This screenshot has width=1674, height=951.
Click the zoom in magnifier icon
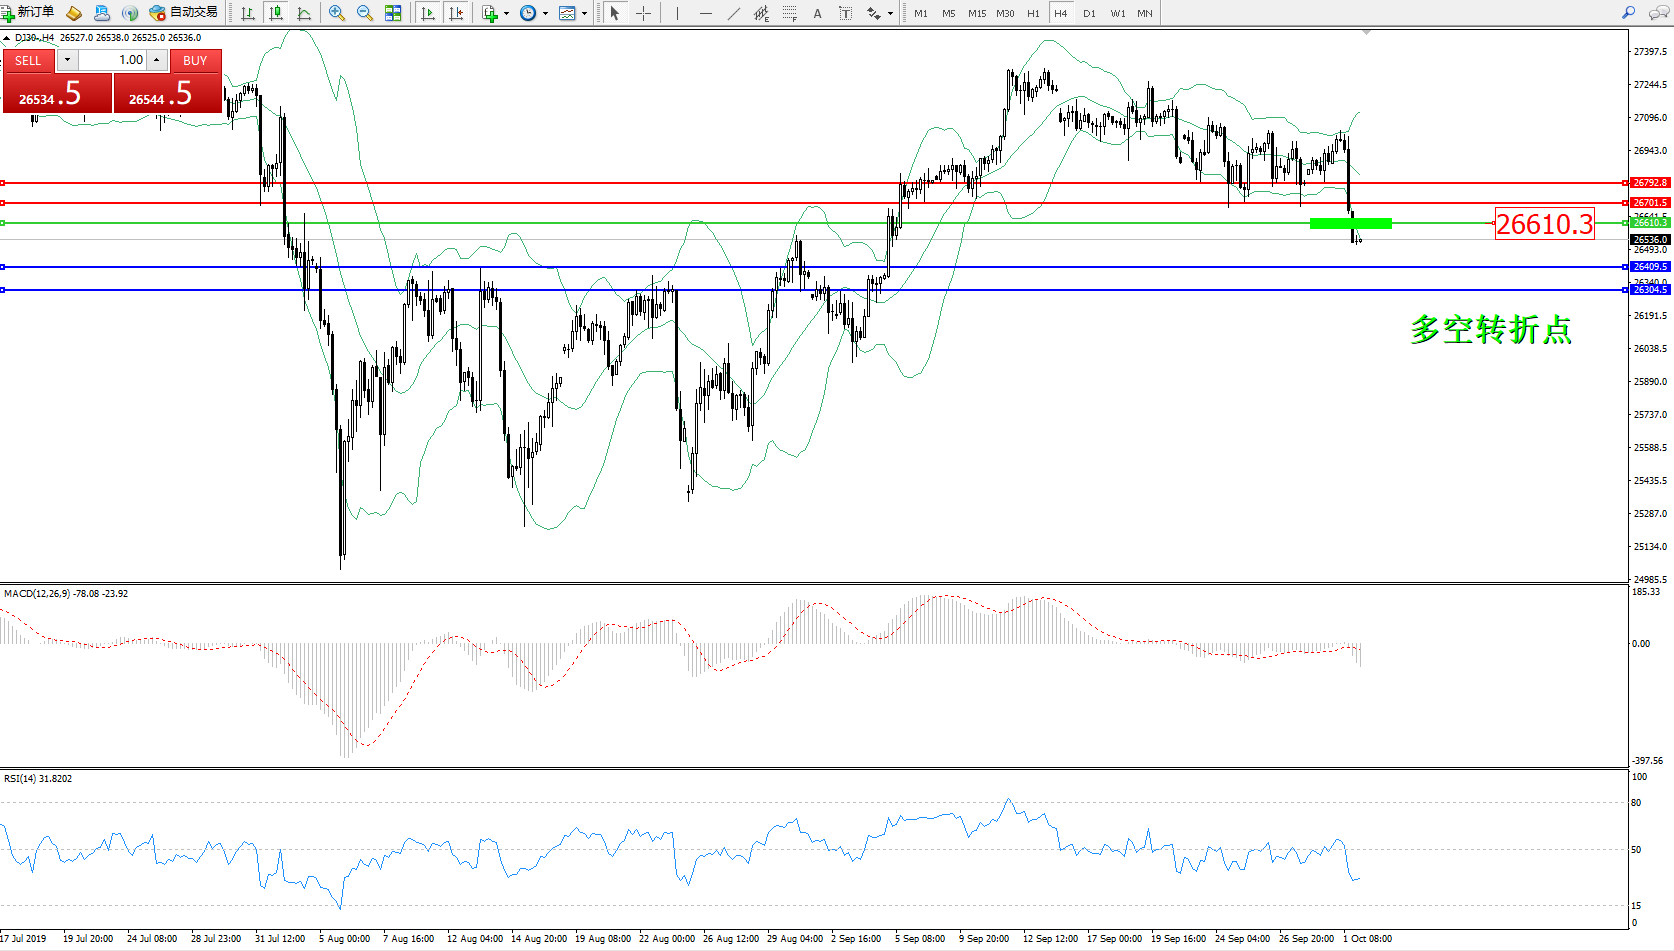point(337,13)
